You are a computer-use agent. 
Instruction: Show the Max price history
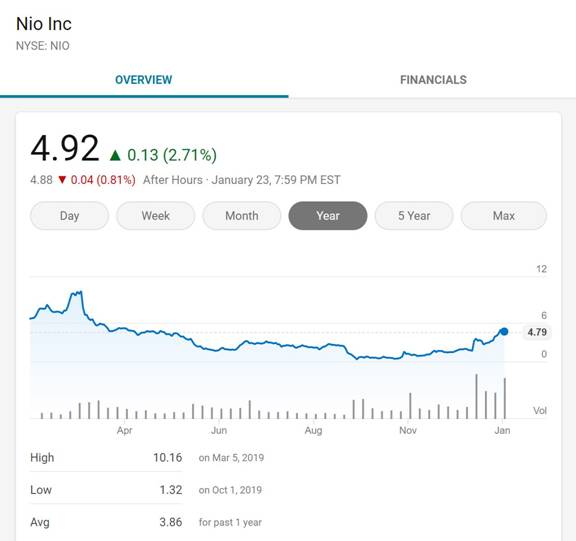point(504,216)
